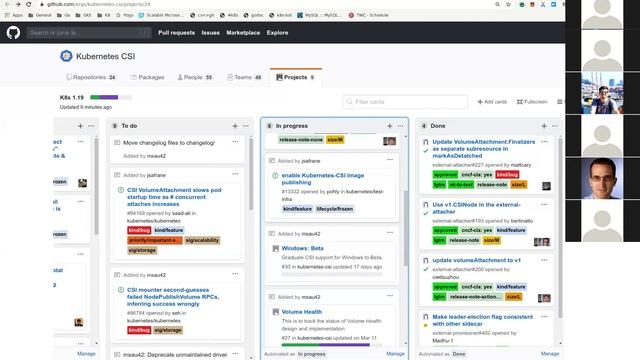Switch to the Packages tab
640x360 pixels.
point(147,77)
